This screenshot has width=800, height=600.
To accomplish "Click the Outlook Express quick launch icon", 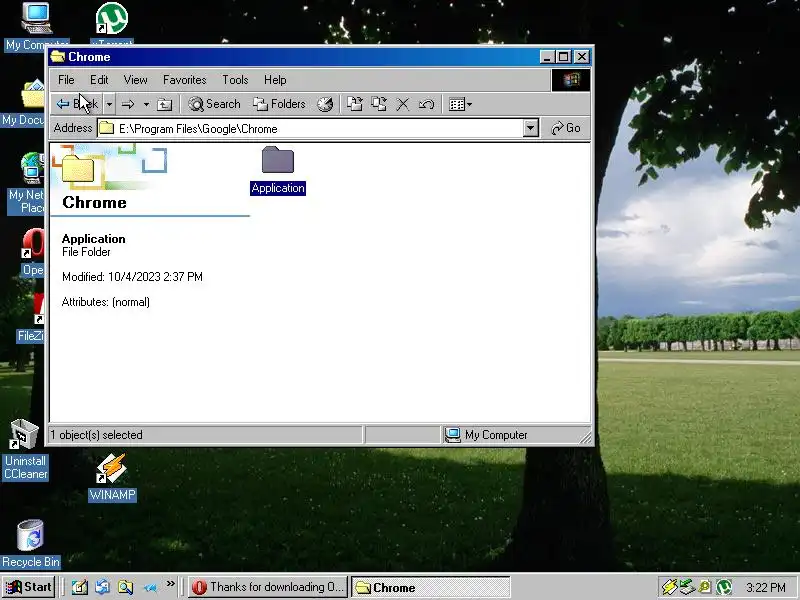I will [x=102, y=587].
